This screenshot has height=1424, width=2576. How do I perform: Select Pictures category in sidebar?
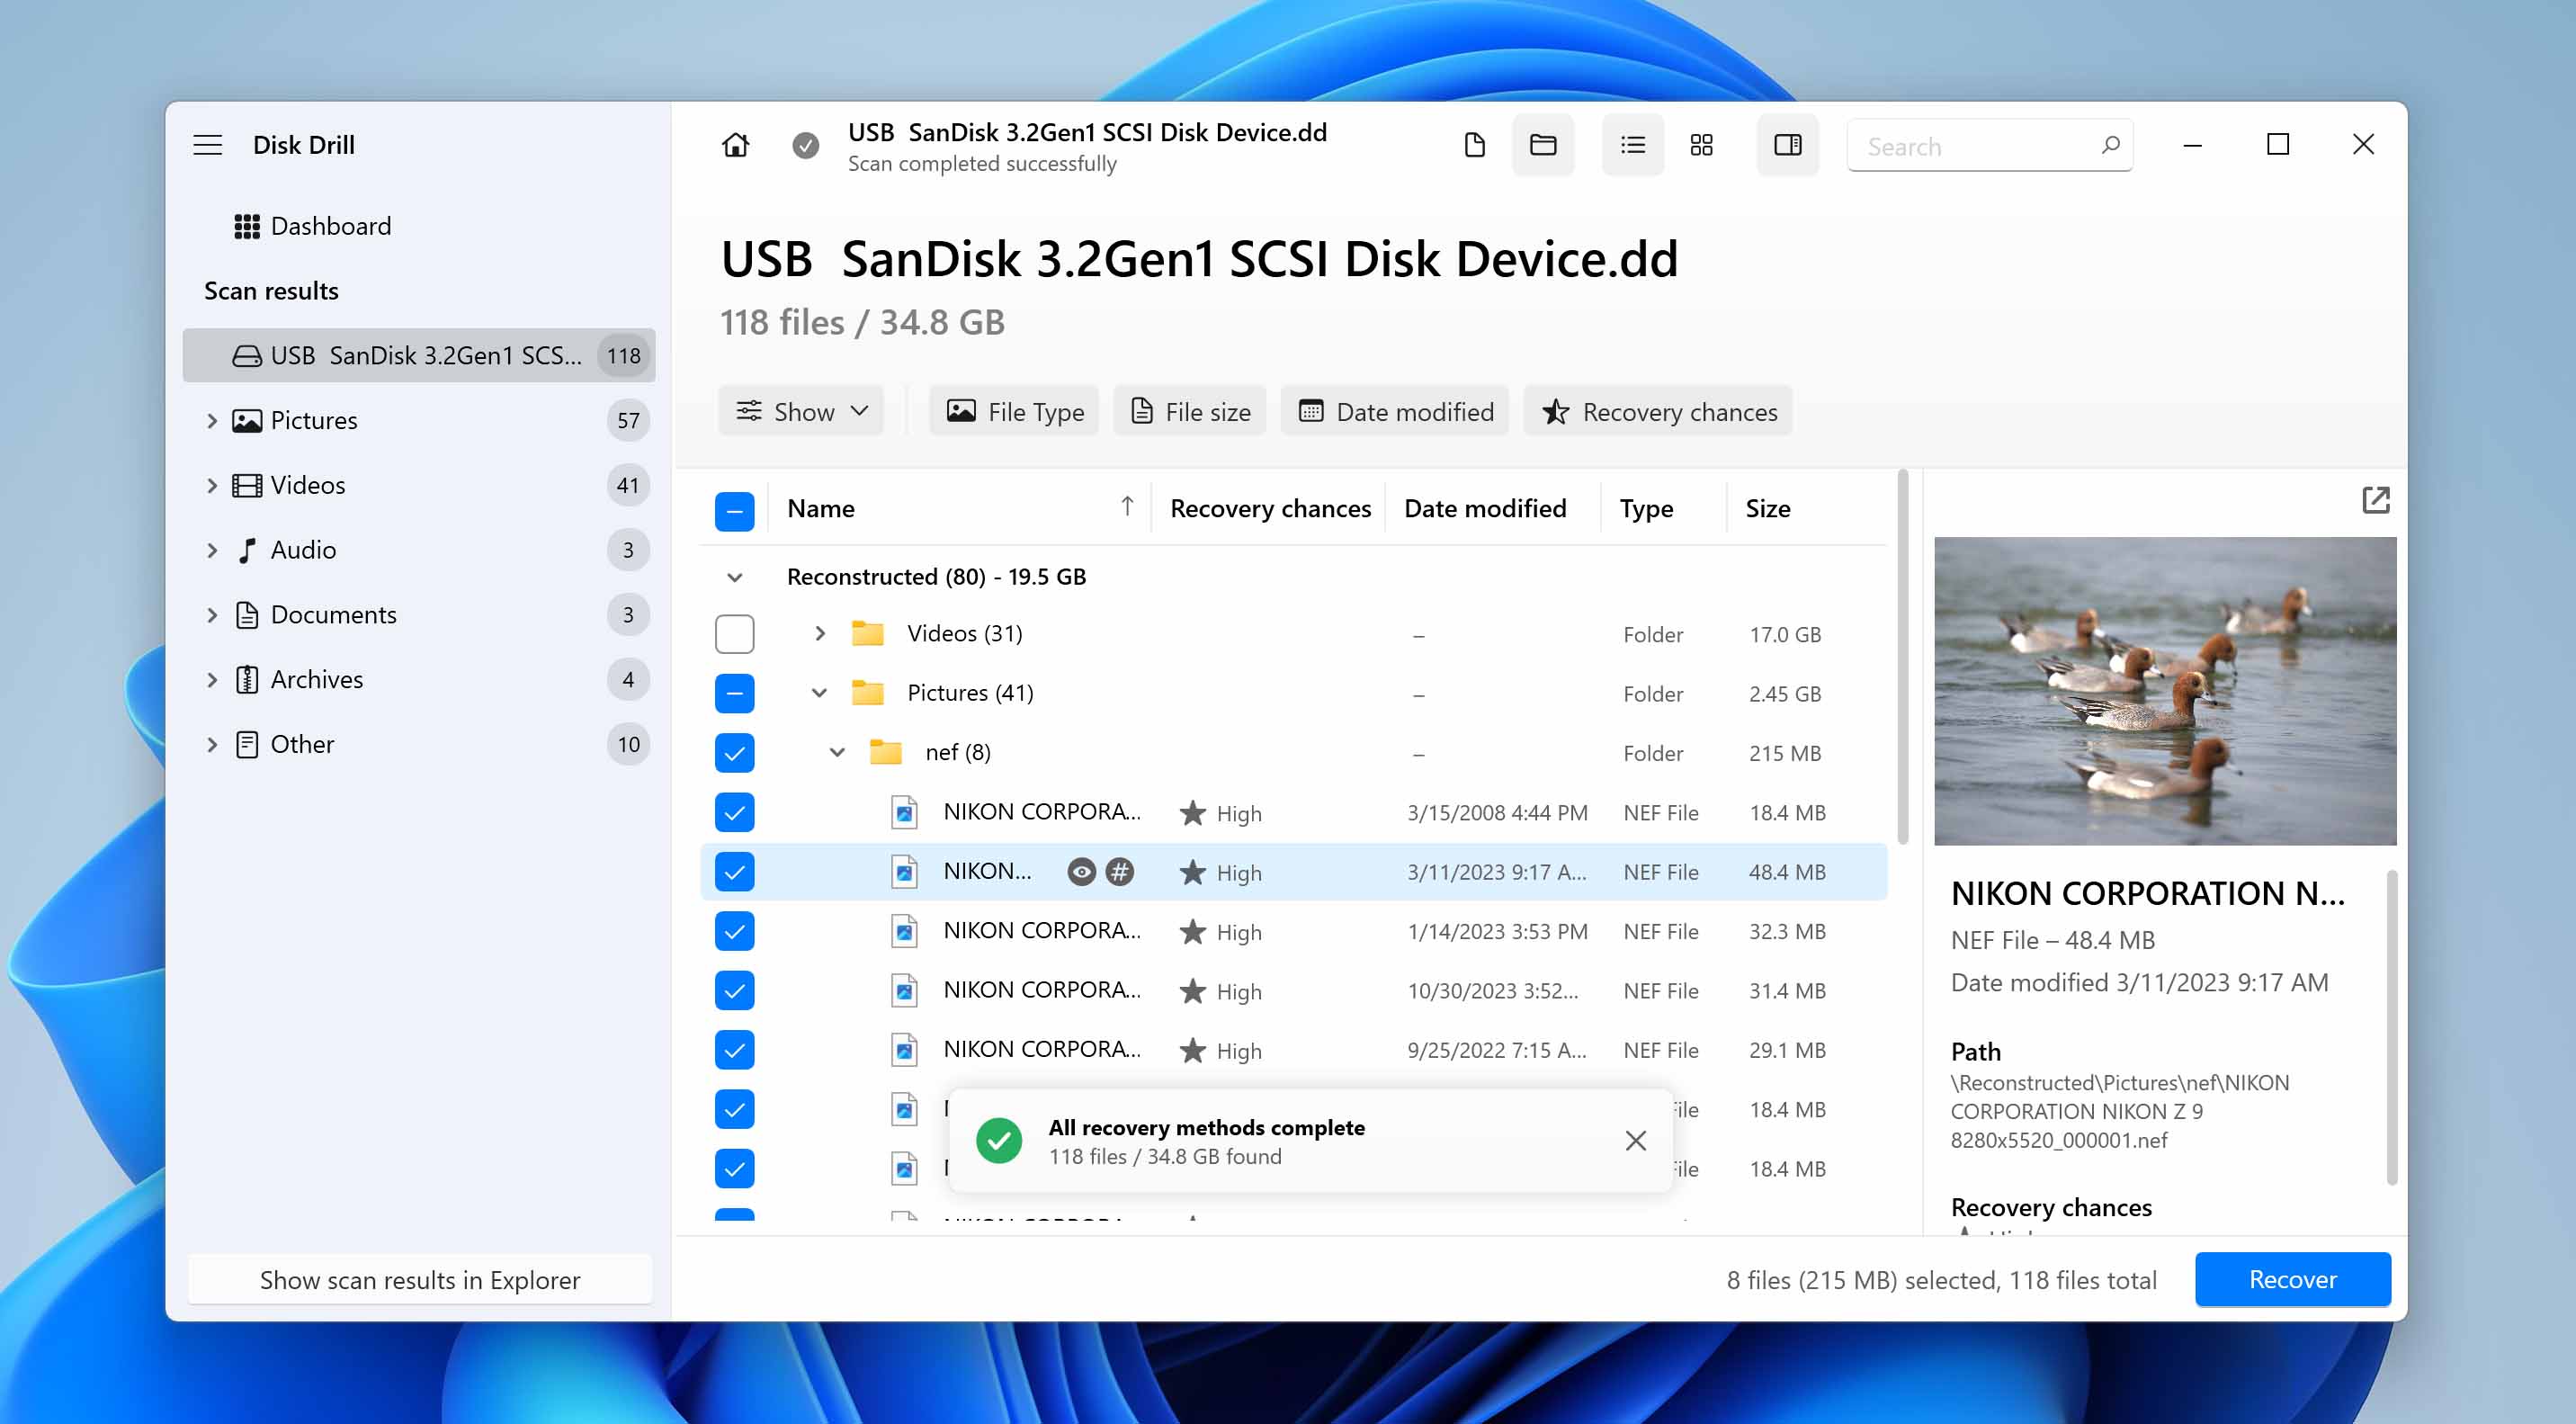(x=419, y=420)
